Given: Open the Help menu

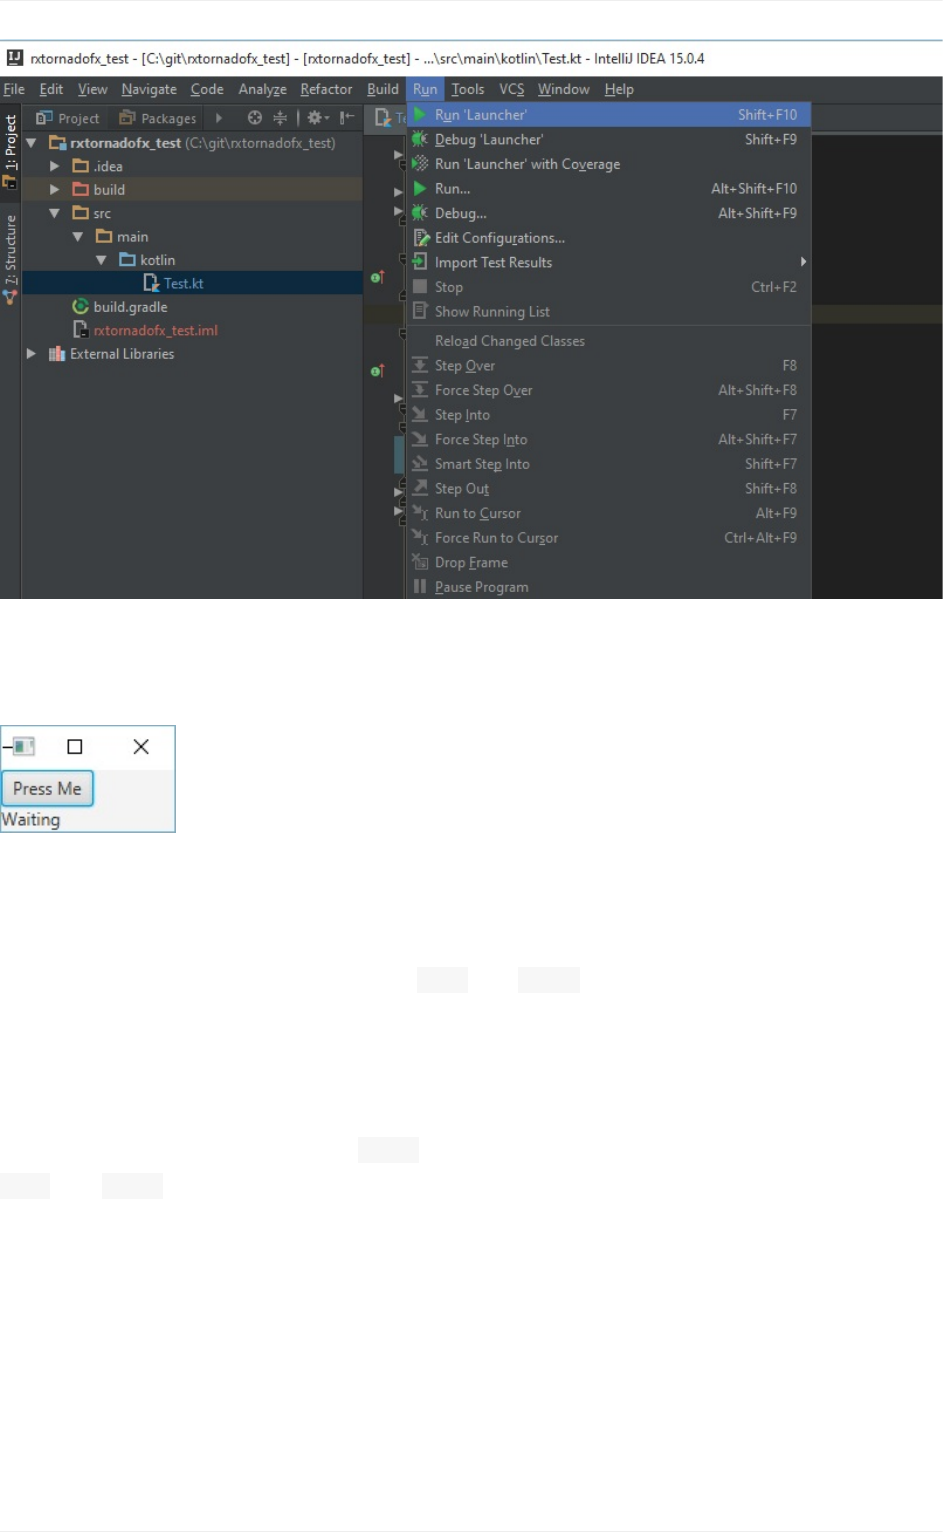Looking at the screenshot, I should click(x=619, y=89).
